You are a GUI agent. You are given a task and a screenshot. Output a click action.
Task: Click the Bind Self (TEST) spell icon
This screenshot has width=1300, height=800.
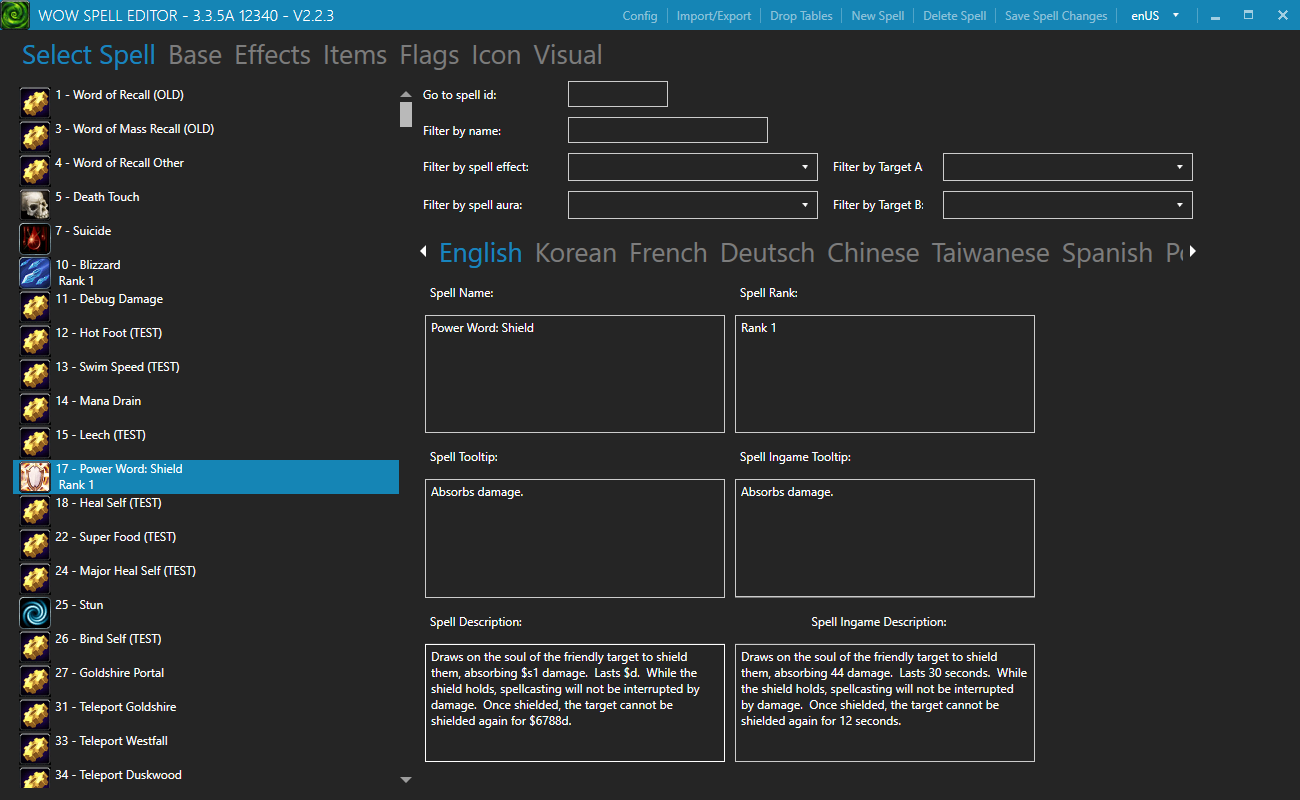(x=35, y=647)
